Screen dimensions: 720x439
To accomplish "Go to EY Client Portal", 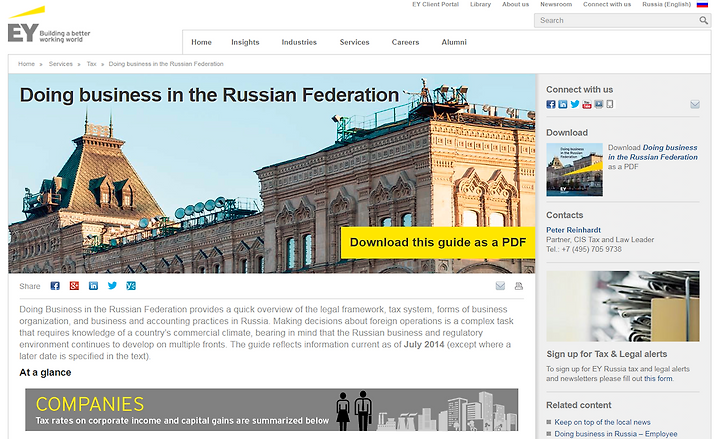I will [435, 4].
